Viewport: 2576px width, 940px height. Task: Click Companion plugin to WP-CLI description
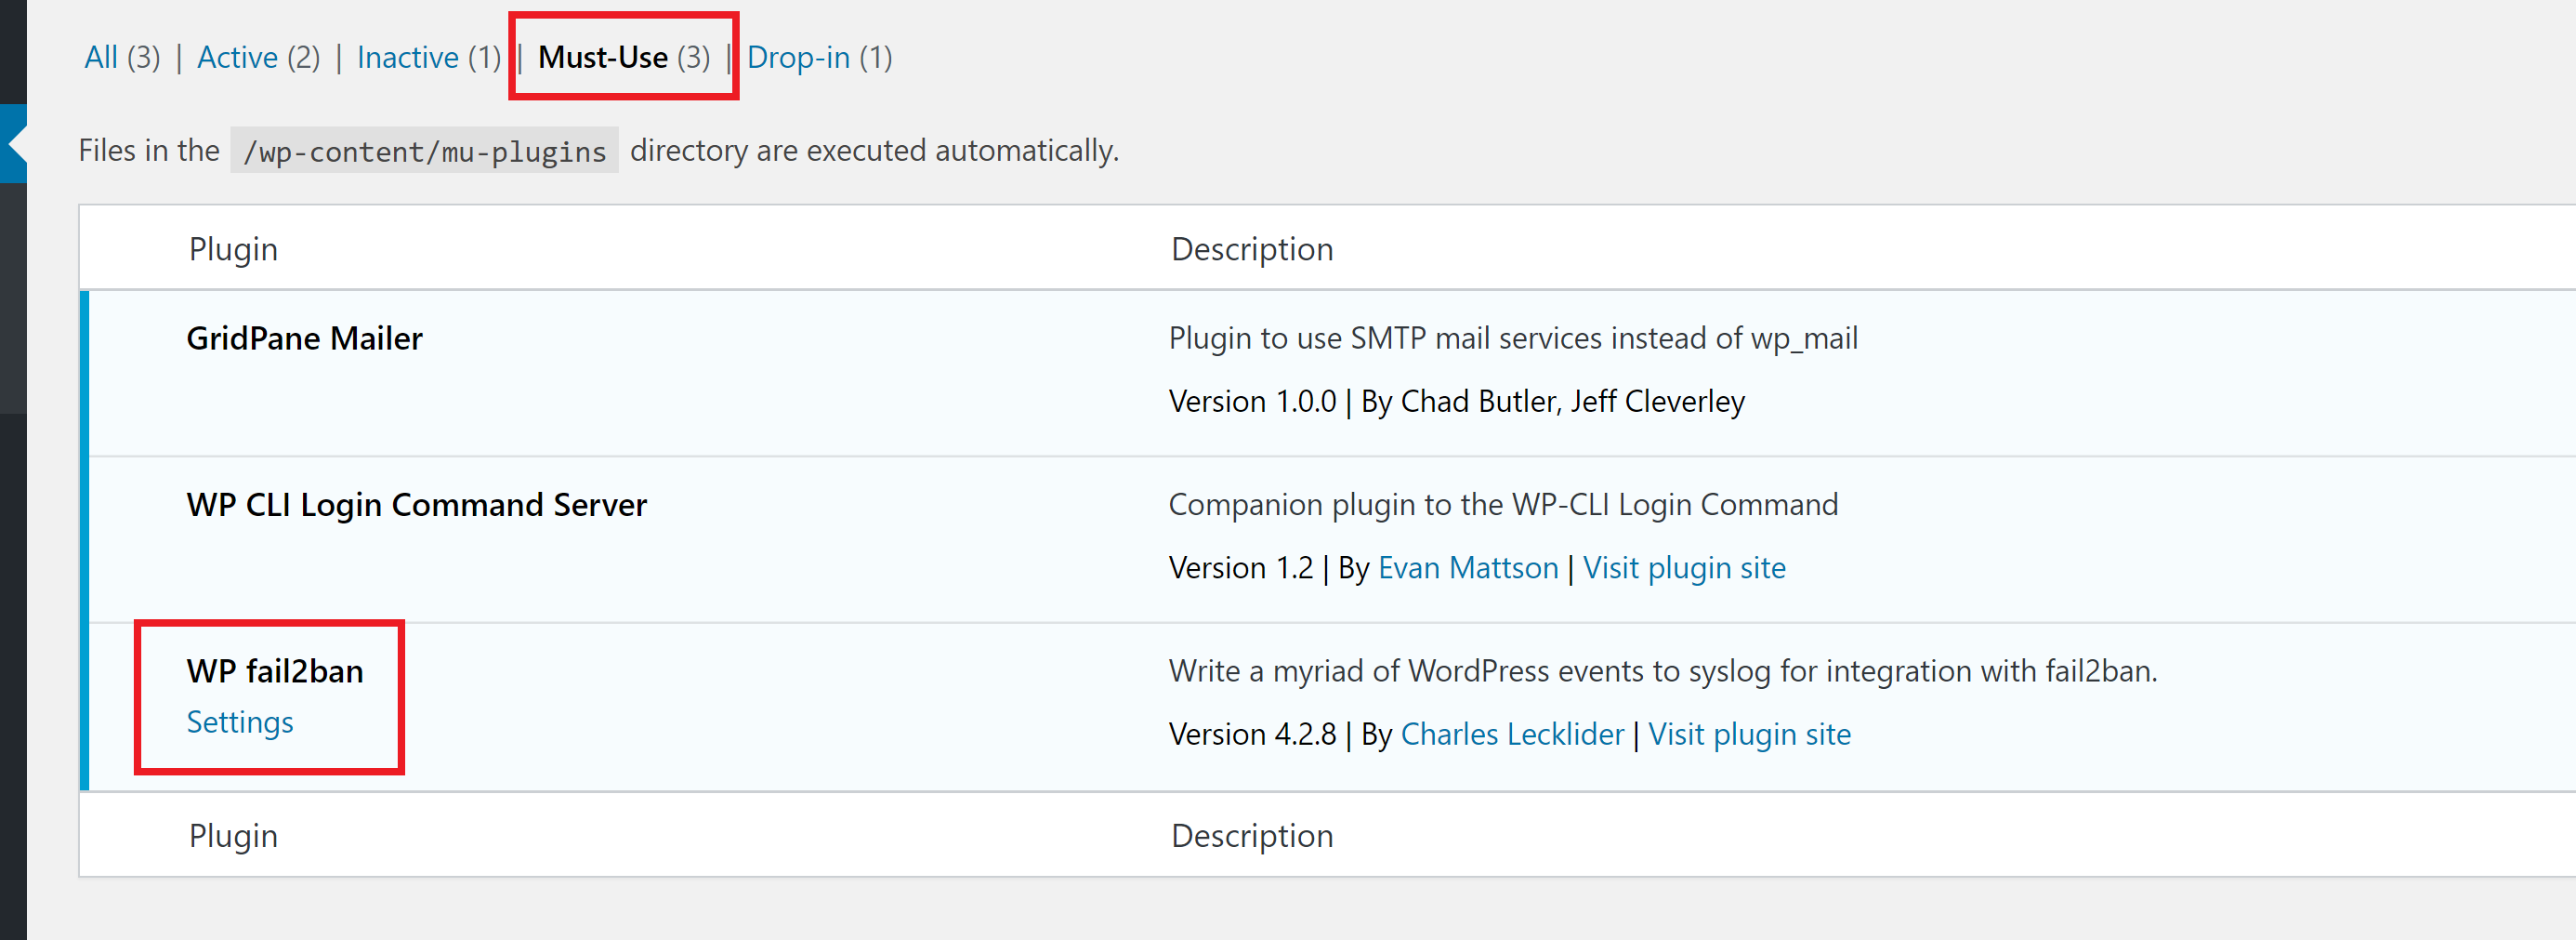pos(1503,505)
